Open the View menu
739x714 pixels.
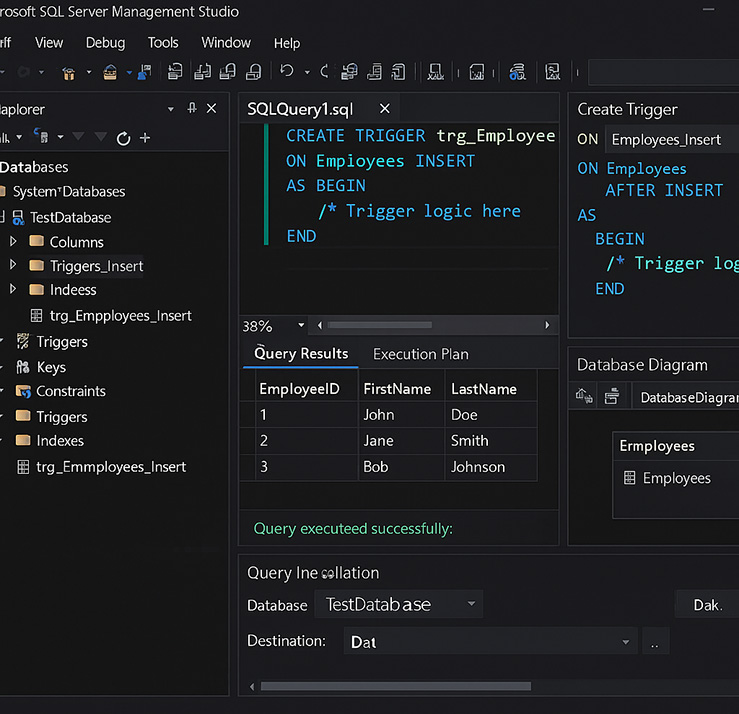(x=49, y=43)
